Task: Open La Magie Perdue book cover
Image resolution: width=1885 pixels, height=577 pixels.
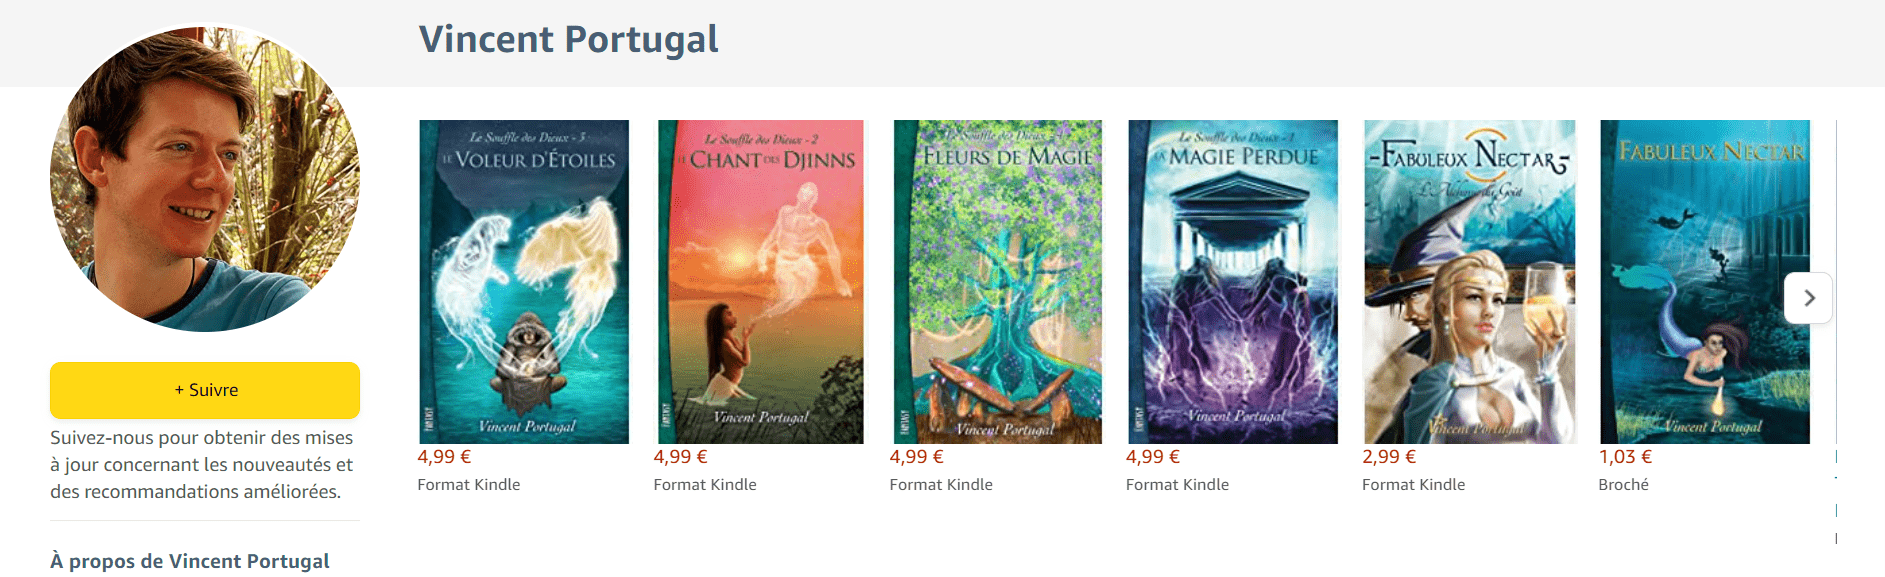Action: pyautogui.click(x=1233, y=282)
